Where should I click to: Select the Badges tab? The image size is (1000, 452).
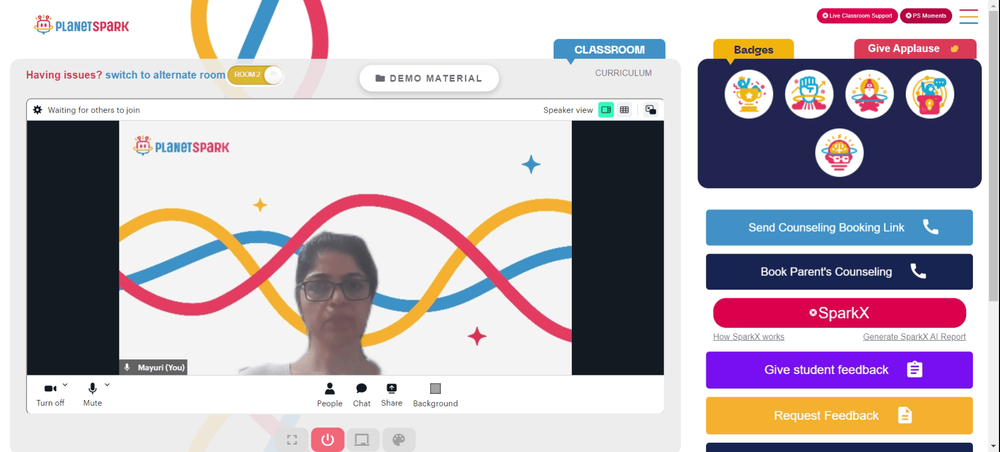(753, 49)
